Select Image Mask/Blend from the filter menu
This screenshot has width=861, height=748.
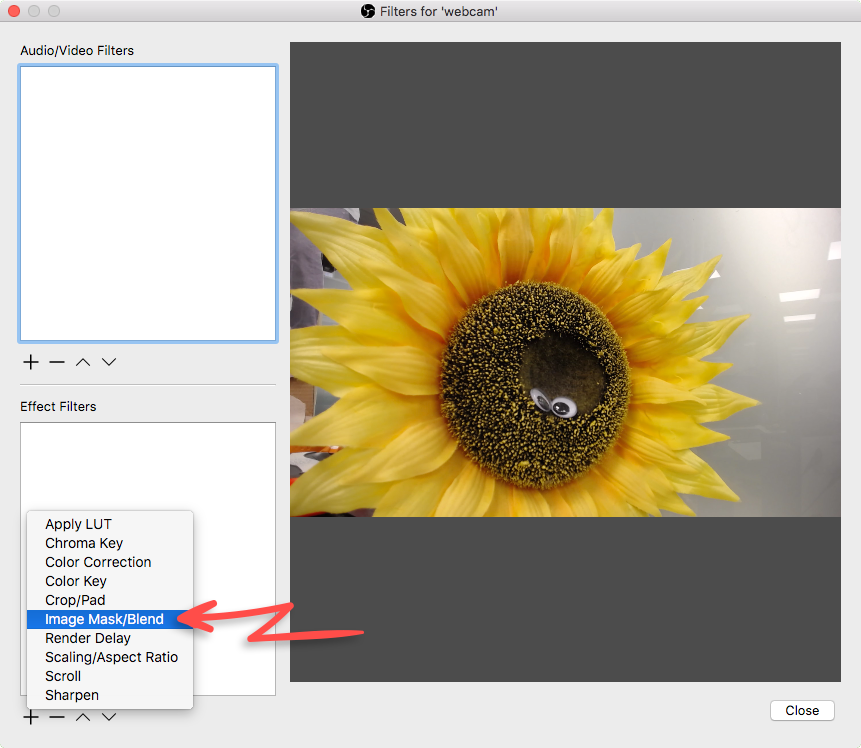(x=103, y=619)
